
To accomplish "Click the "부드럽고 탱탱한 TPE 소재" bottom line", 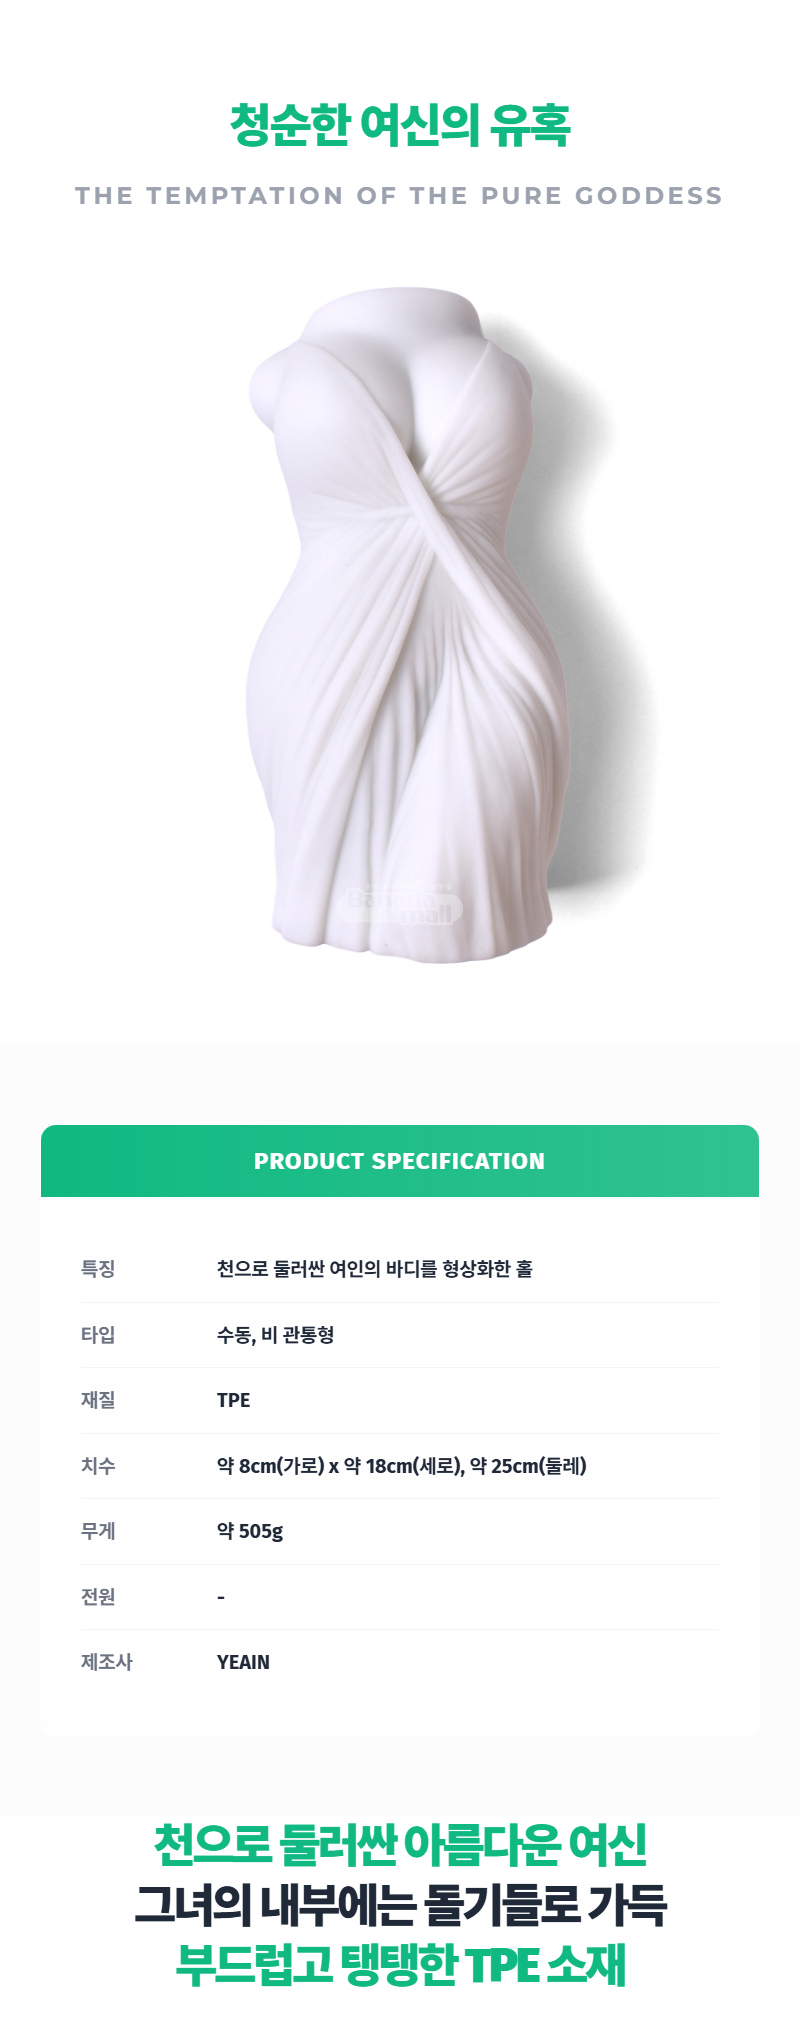I will 400,1965.
